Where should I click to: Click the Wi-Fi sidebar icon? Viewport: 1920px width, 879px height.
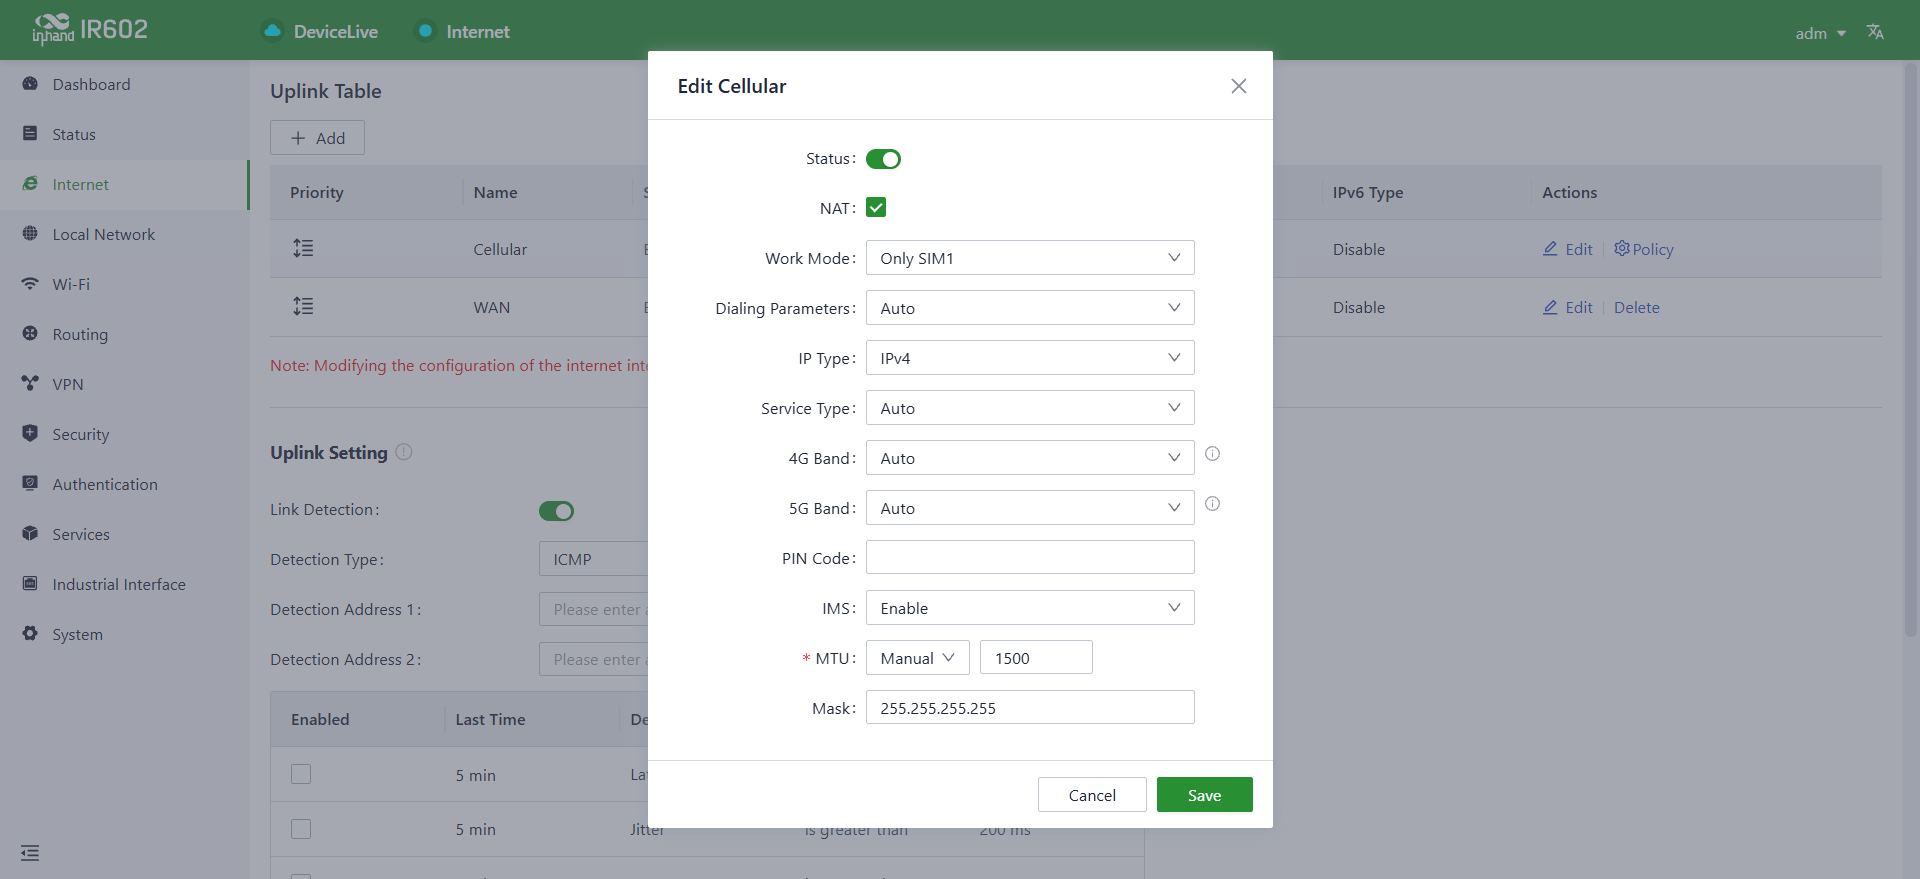[30, 284]
